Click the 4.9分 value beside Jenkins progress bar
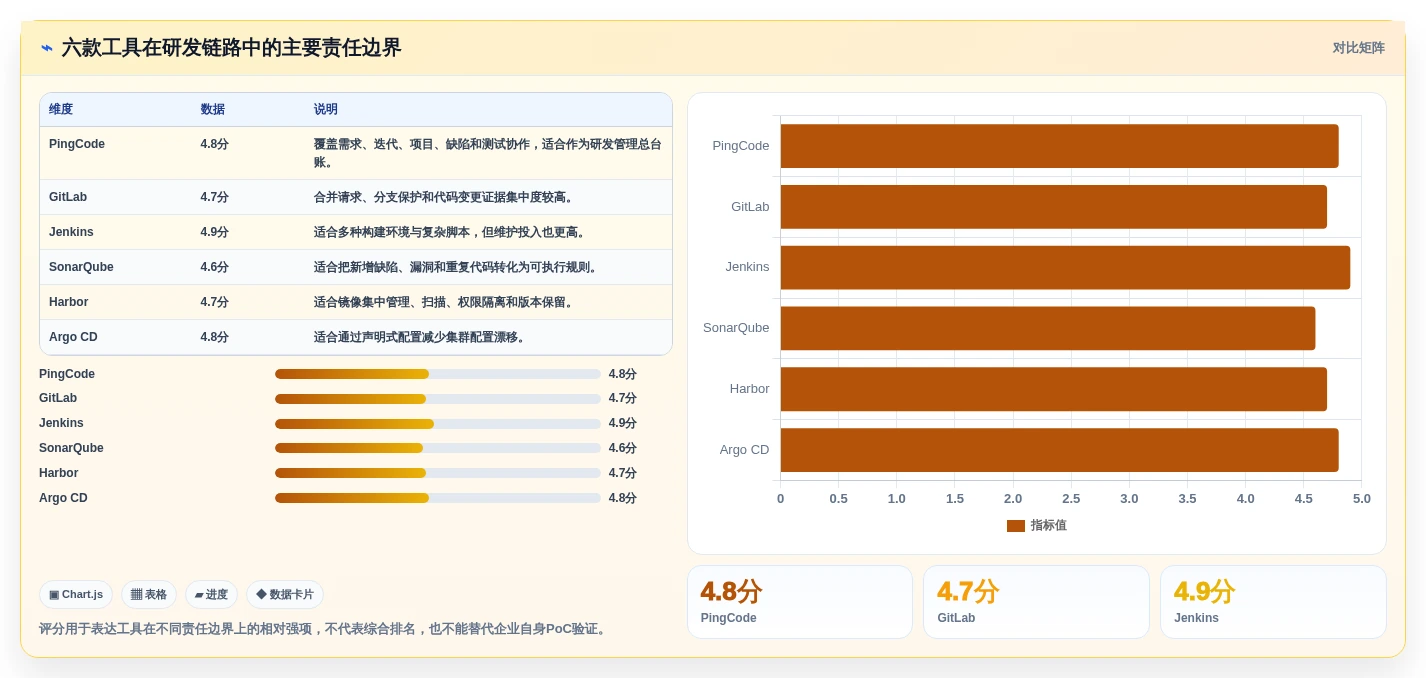Image resolution: width=1426 pixels, height=678 pixels. 622,424
